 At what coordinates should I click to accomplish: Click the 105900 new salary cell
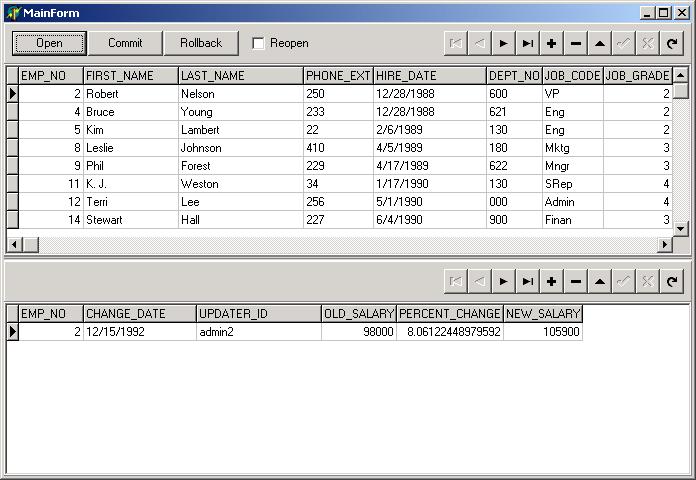pos(543,332)
